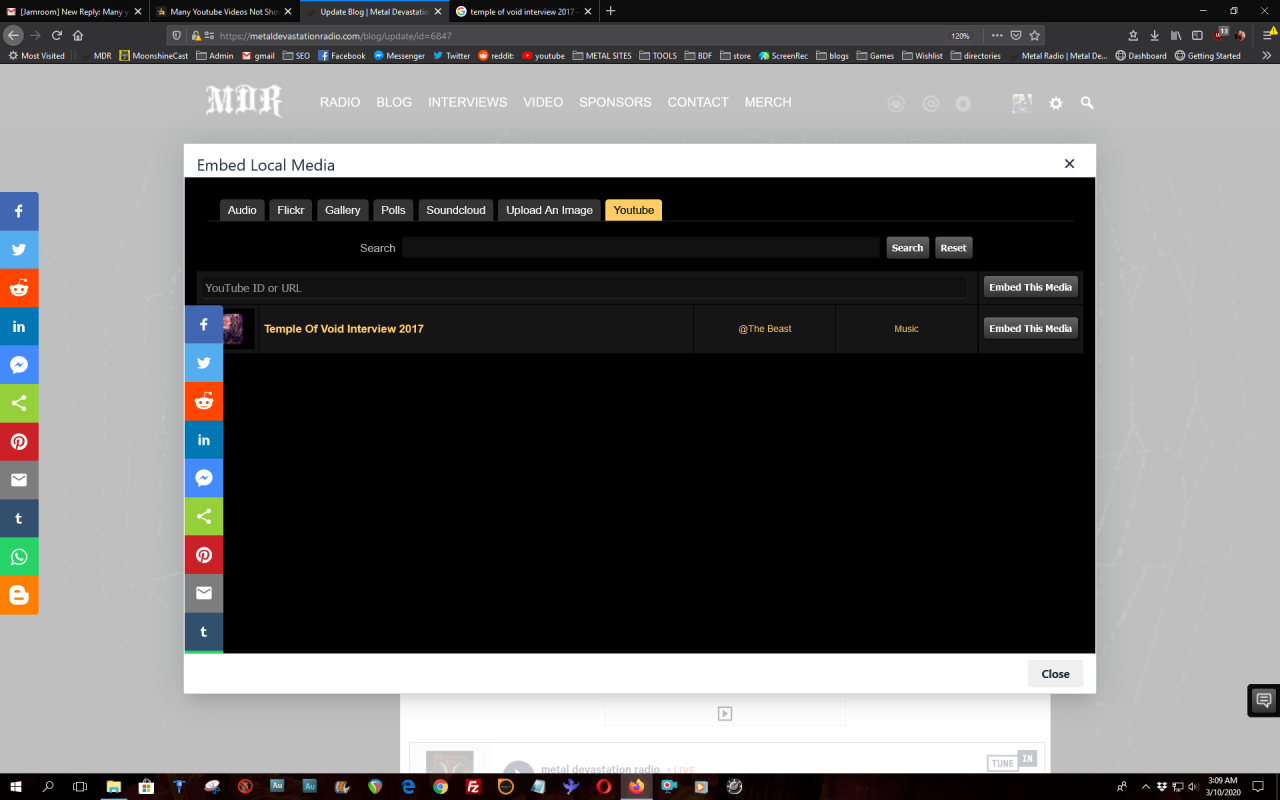Image resolution: width=1280 pixels, height=800 pixels.
Task: Save the page to Pocket
Action: point(1016,35)
